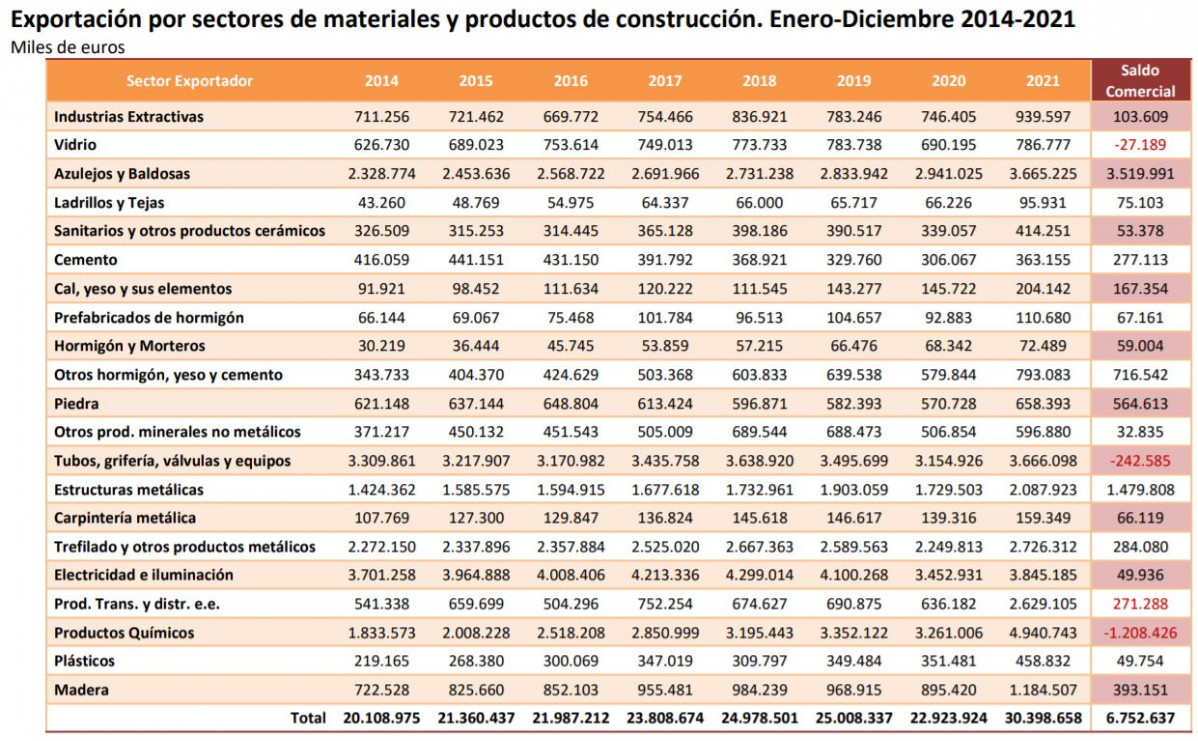The height and width of the screenshot is (741, 1198).
Task: Select the 2021 column header
Action: click(1043, 81)
